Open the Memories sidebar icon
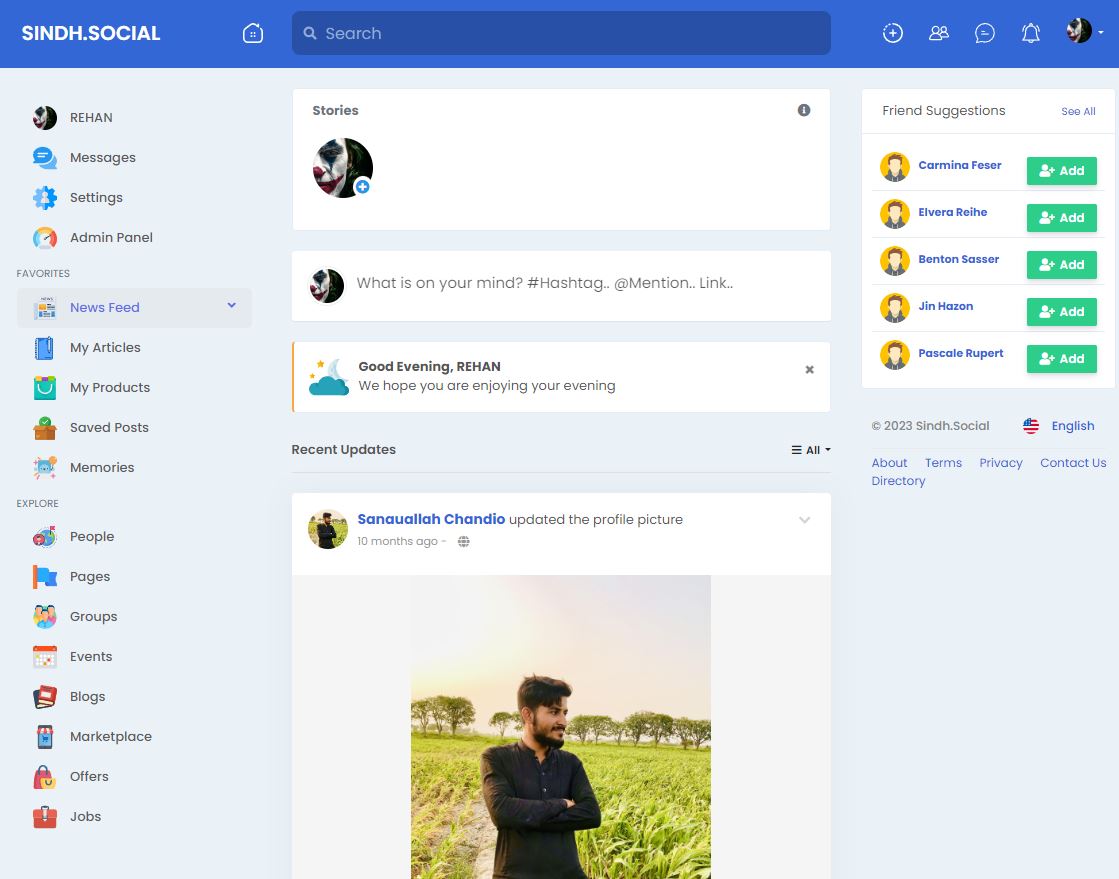This screenshot has width=1119, height=879. 44,467
